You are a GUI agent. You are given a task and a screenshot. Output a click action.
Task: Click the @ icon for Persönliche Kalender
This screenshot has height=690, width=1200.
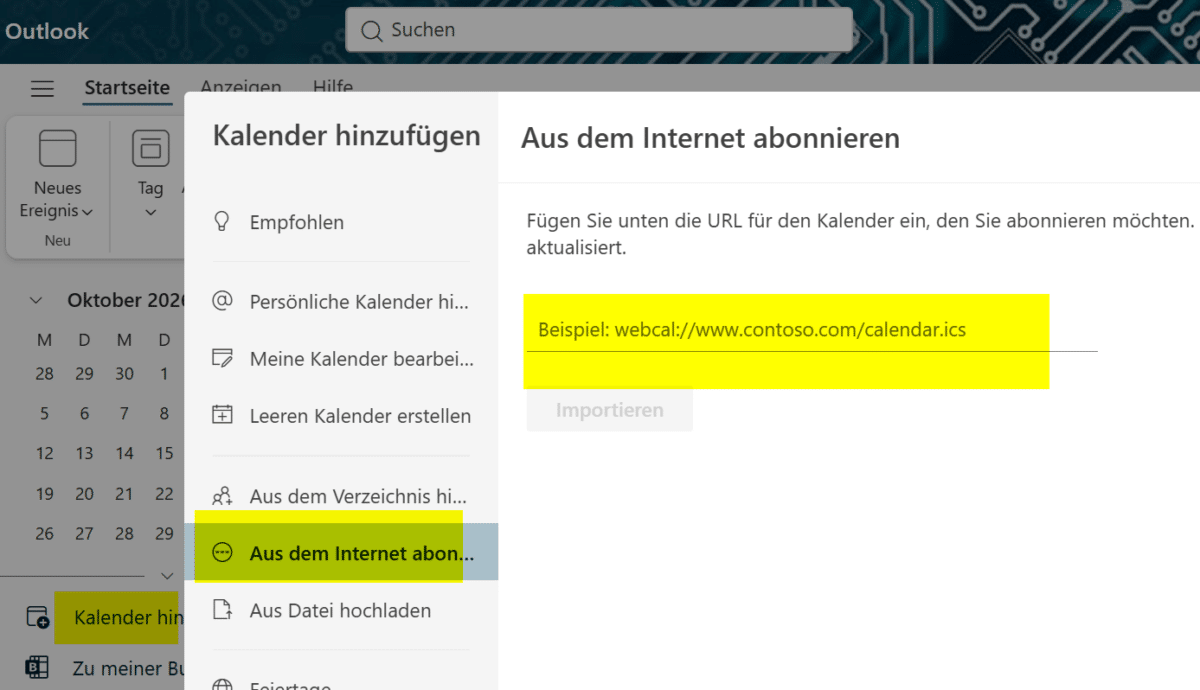click(x=223, y=301)
